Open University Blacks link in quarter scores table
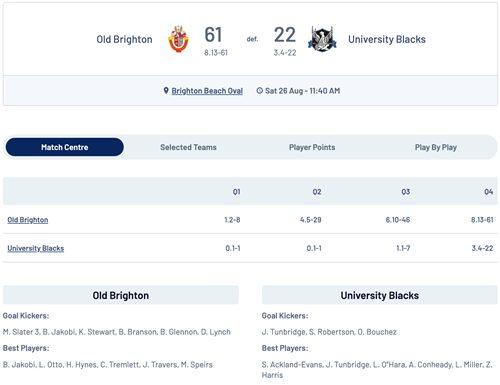This screenshot has height=385, width=500. click(x=36, y=248)
